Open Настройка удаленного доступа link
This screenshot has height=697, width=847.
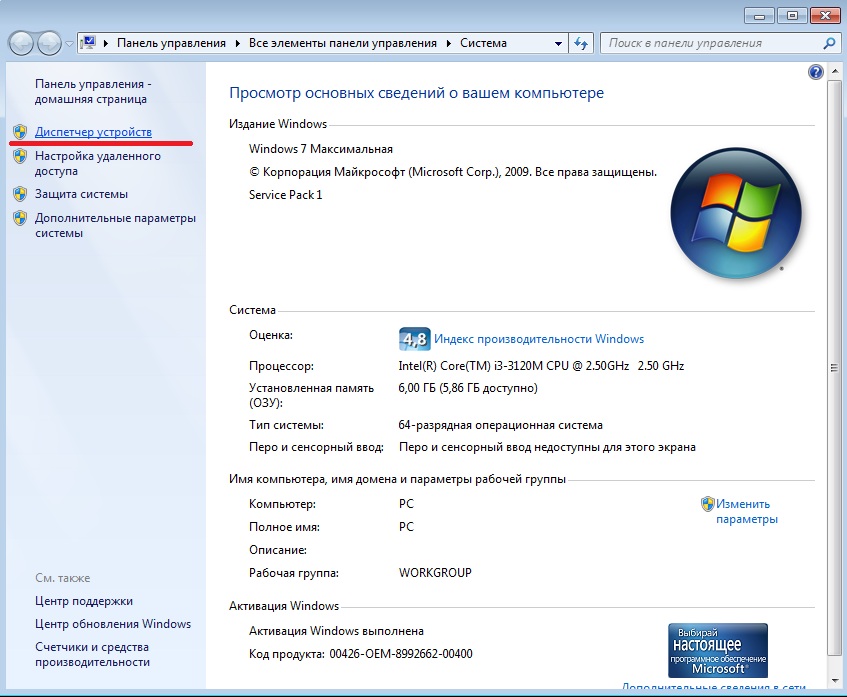[98, 163]
